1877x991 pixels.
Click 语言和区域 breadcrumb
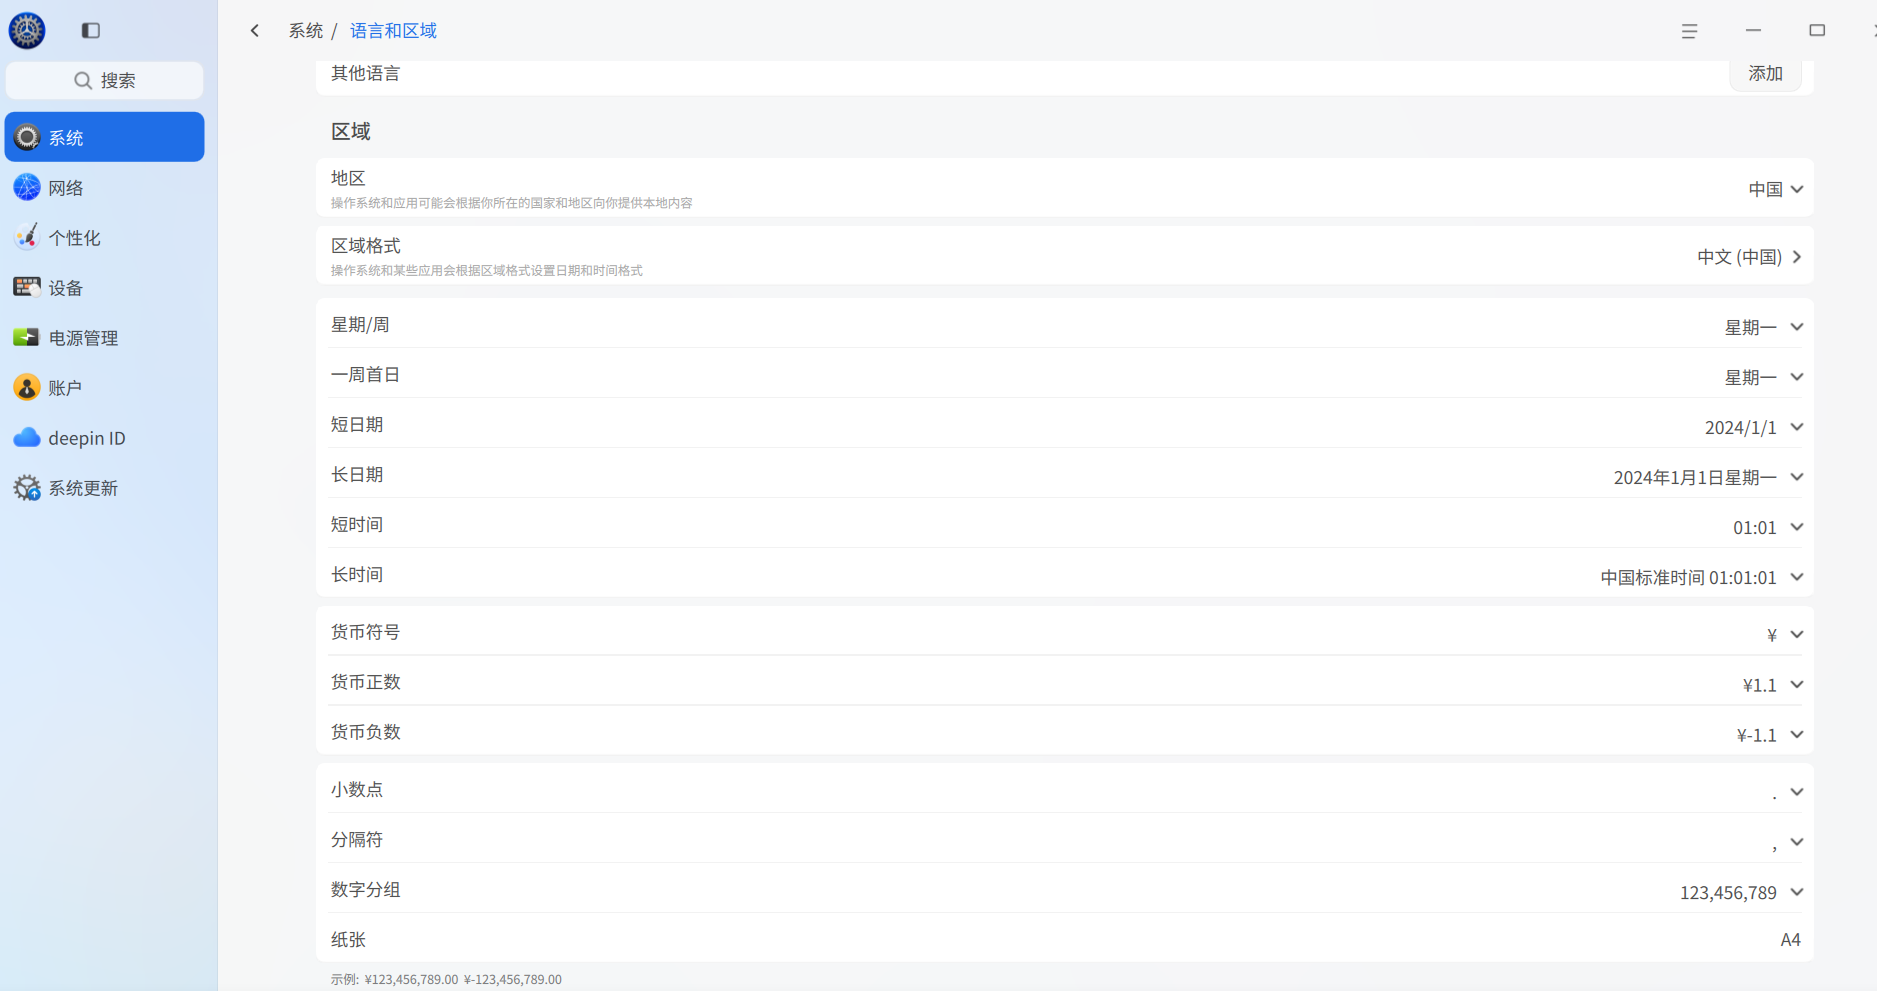click(x=393, y=31)
